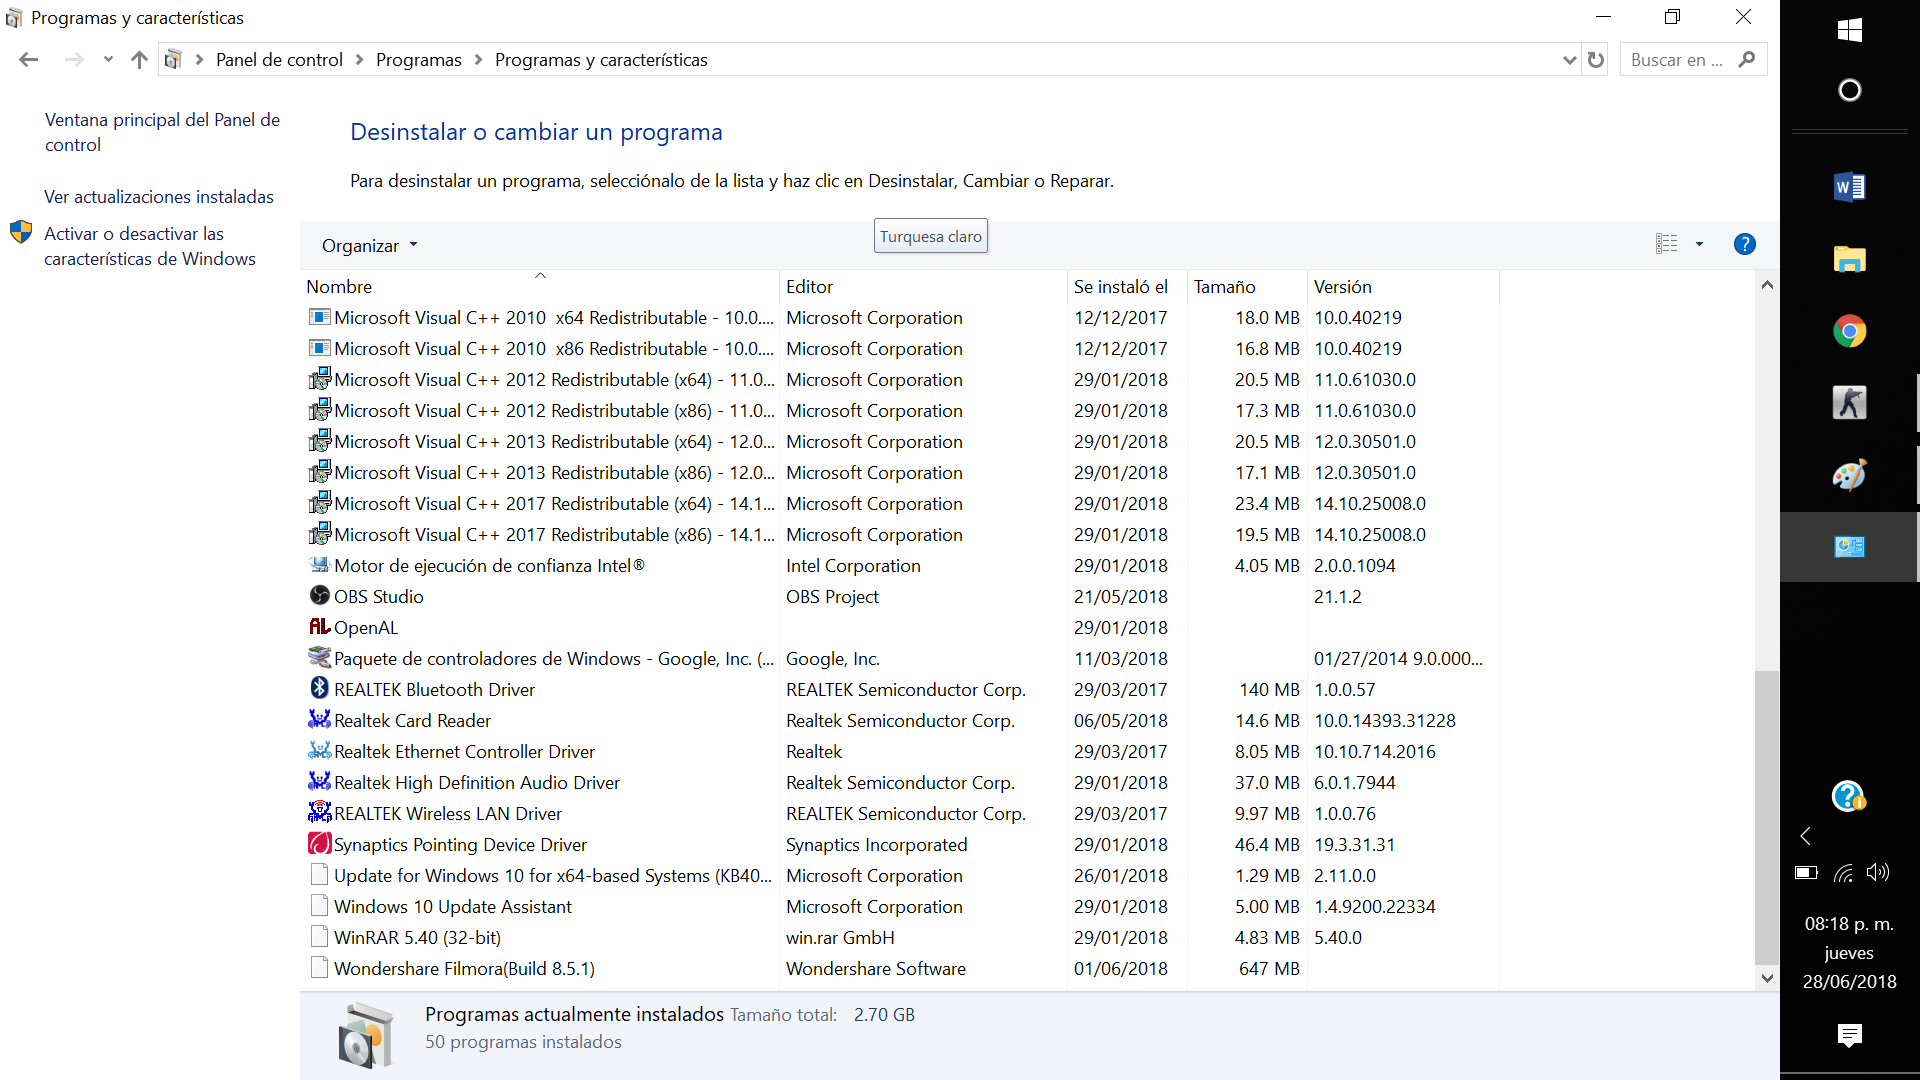Select Paquete de controladores de Windows icon
This screenshot has width=1920, height=1080.
(319, 658)
